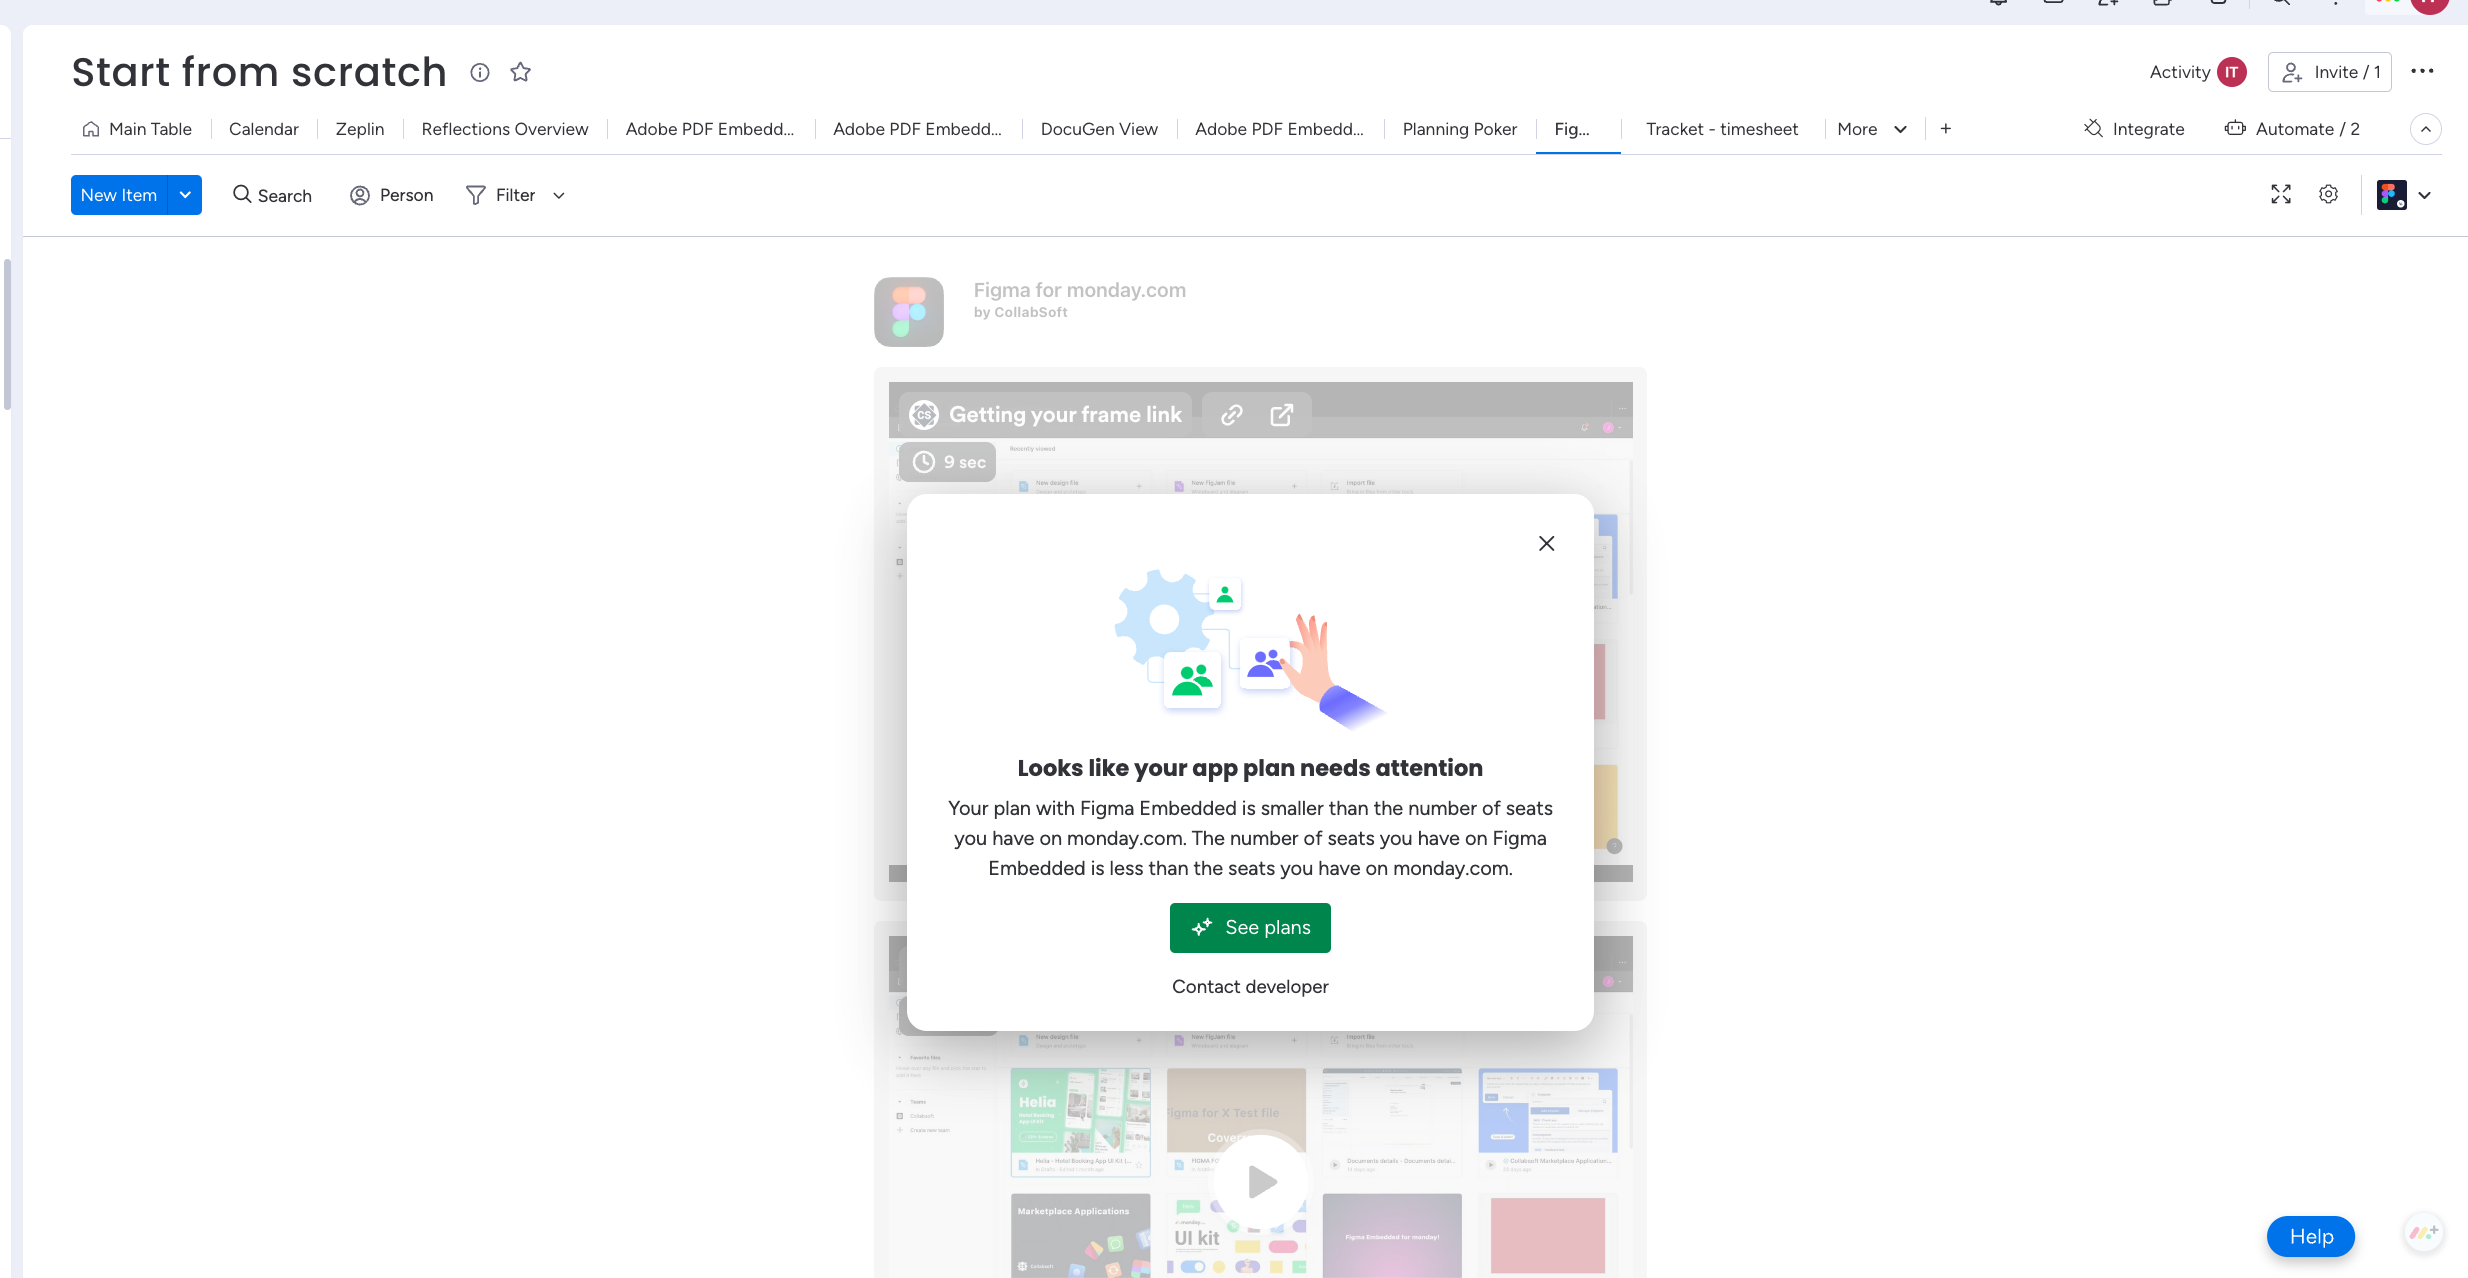This screenshot has width=2468, height=1278.
Task: Click the Integrate plug icon
Action: pyautogui.click(x=2093, y=128)
